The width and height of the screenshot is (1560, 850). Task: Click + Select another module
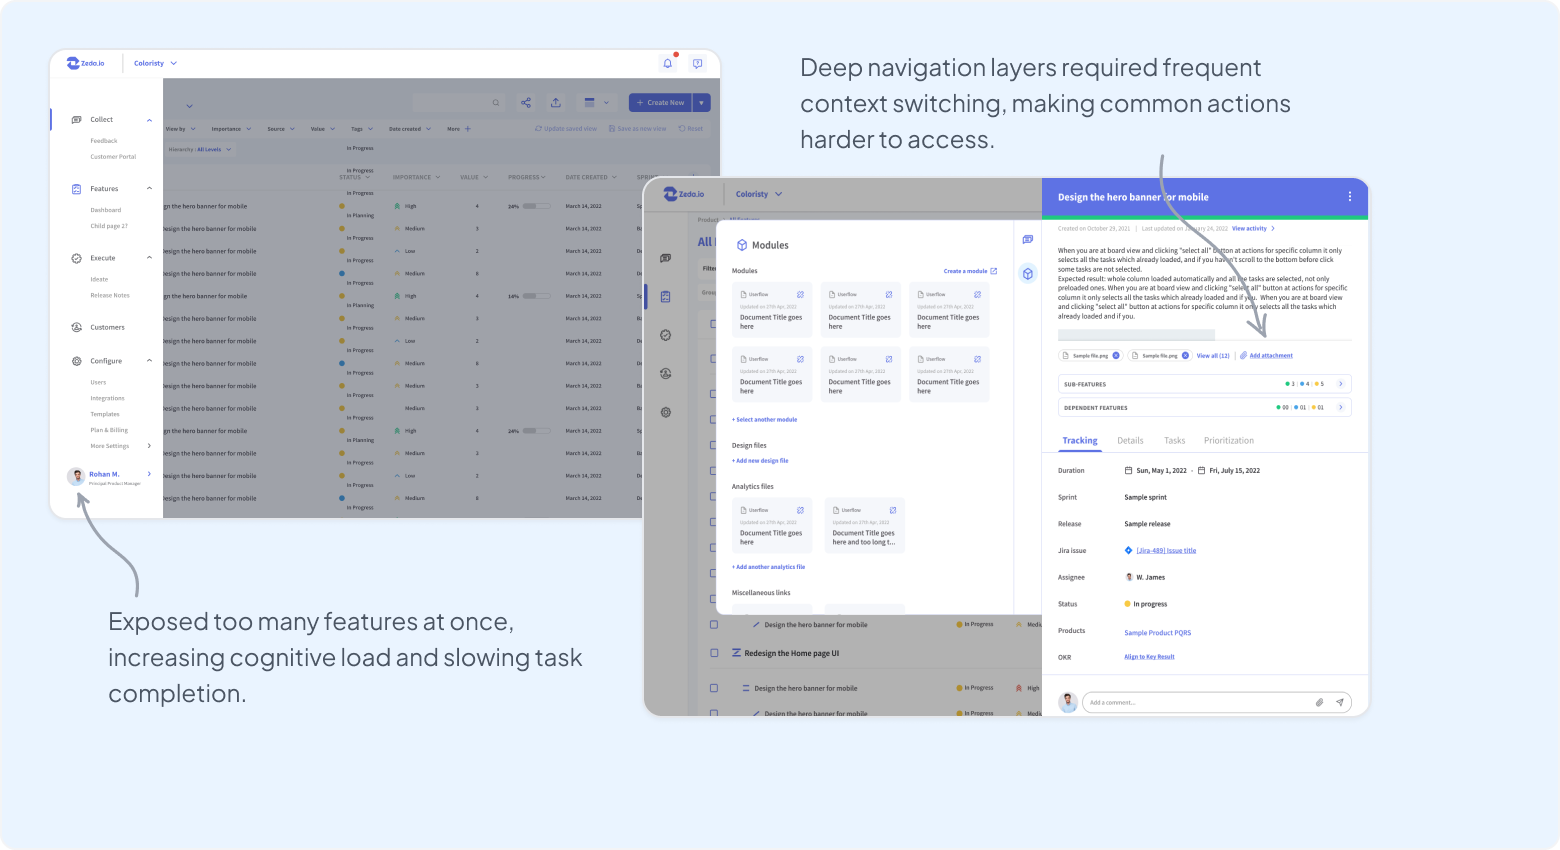[765, 420]
